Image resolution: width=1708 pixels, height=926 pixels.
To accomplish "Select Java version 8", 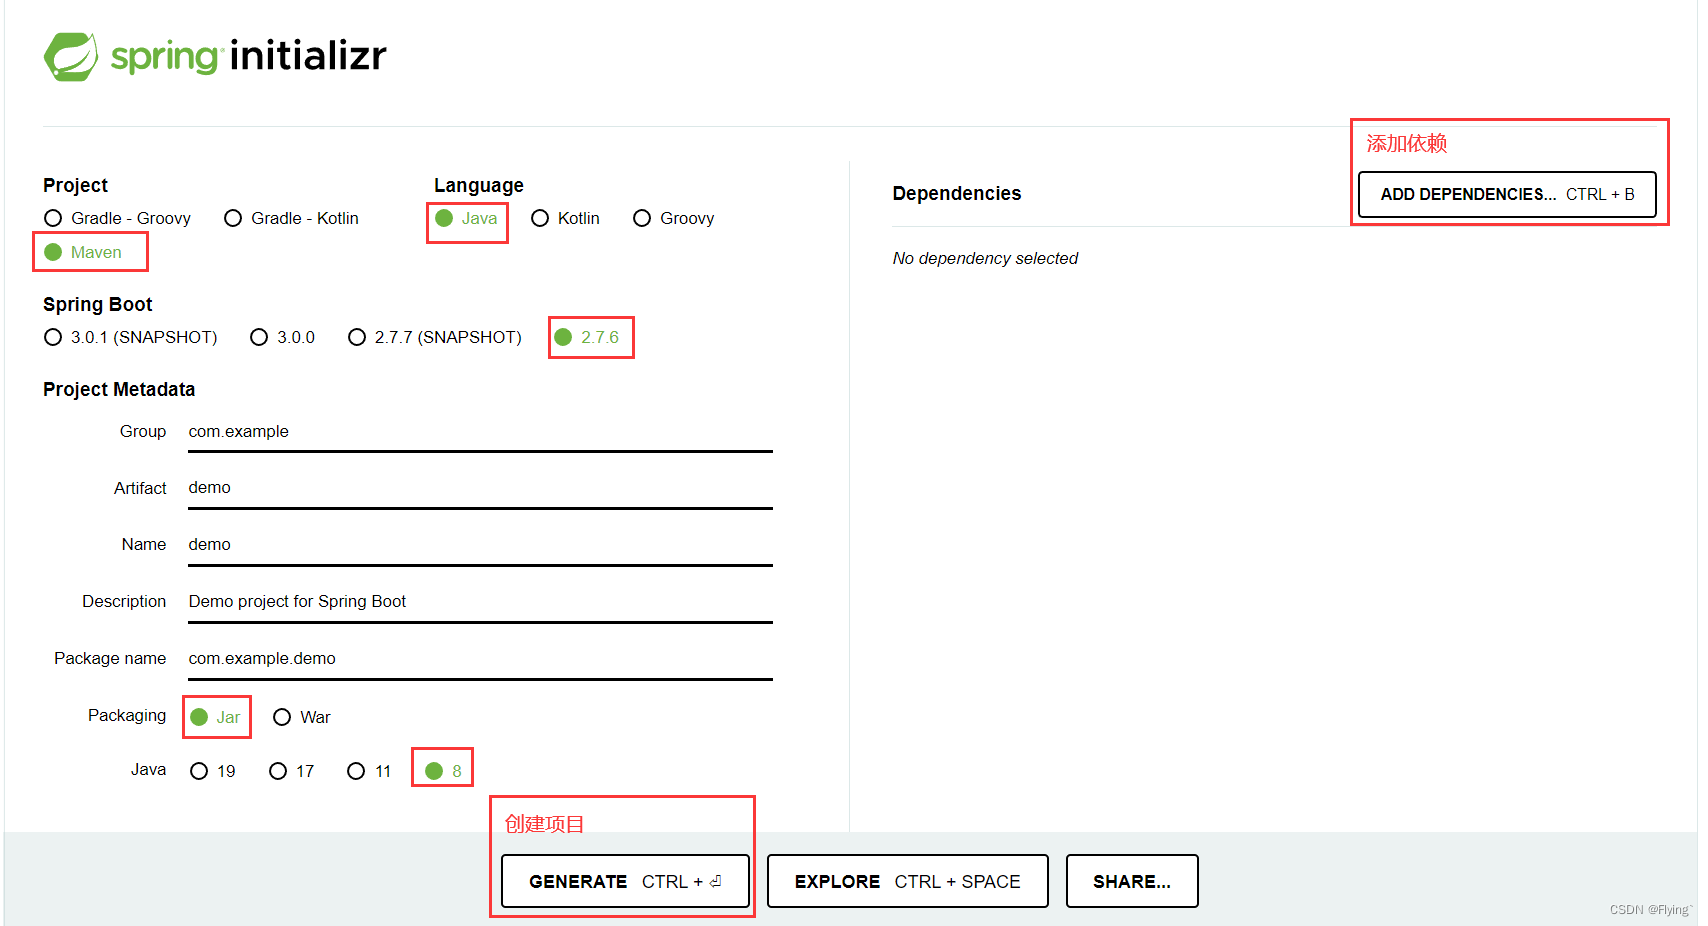I will coord(443,771).
